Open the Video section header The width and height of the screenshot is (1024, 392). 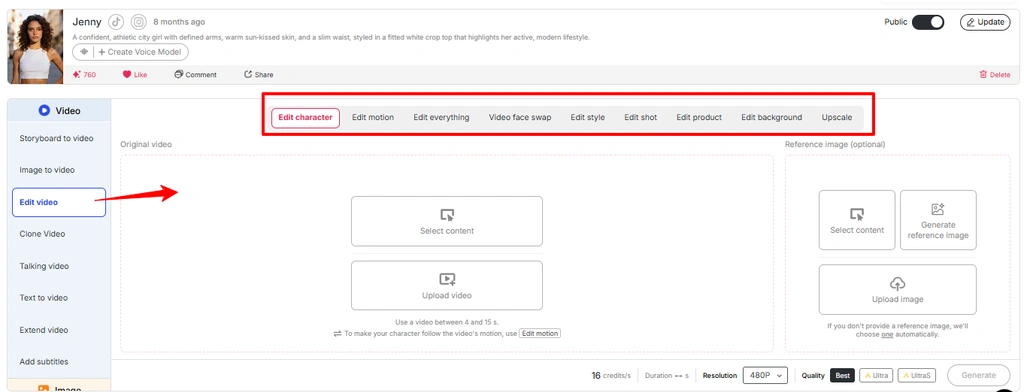(x=59, y=110)
